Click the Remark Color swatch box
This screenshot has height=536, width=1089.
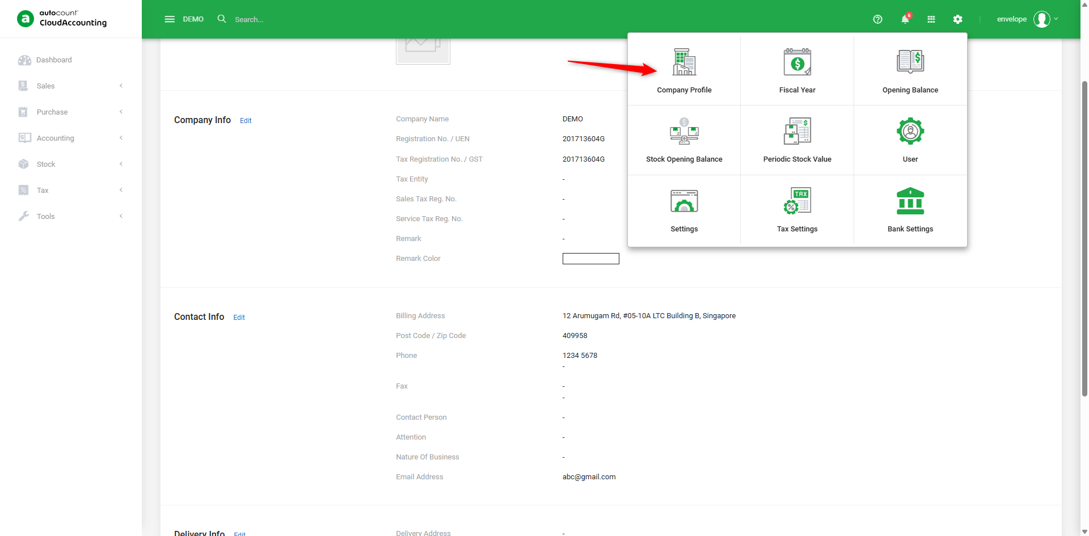point(590,259)
